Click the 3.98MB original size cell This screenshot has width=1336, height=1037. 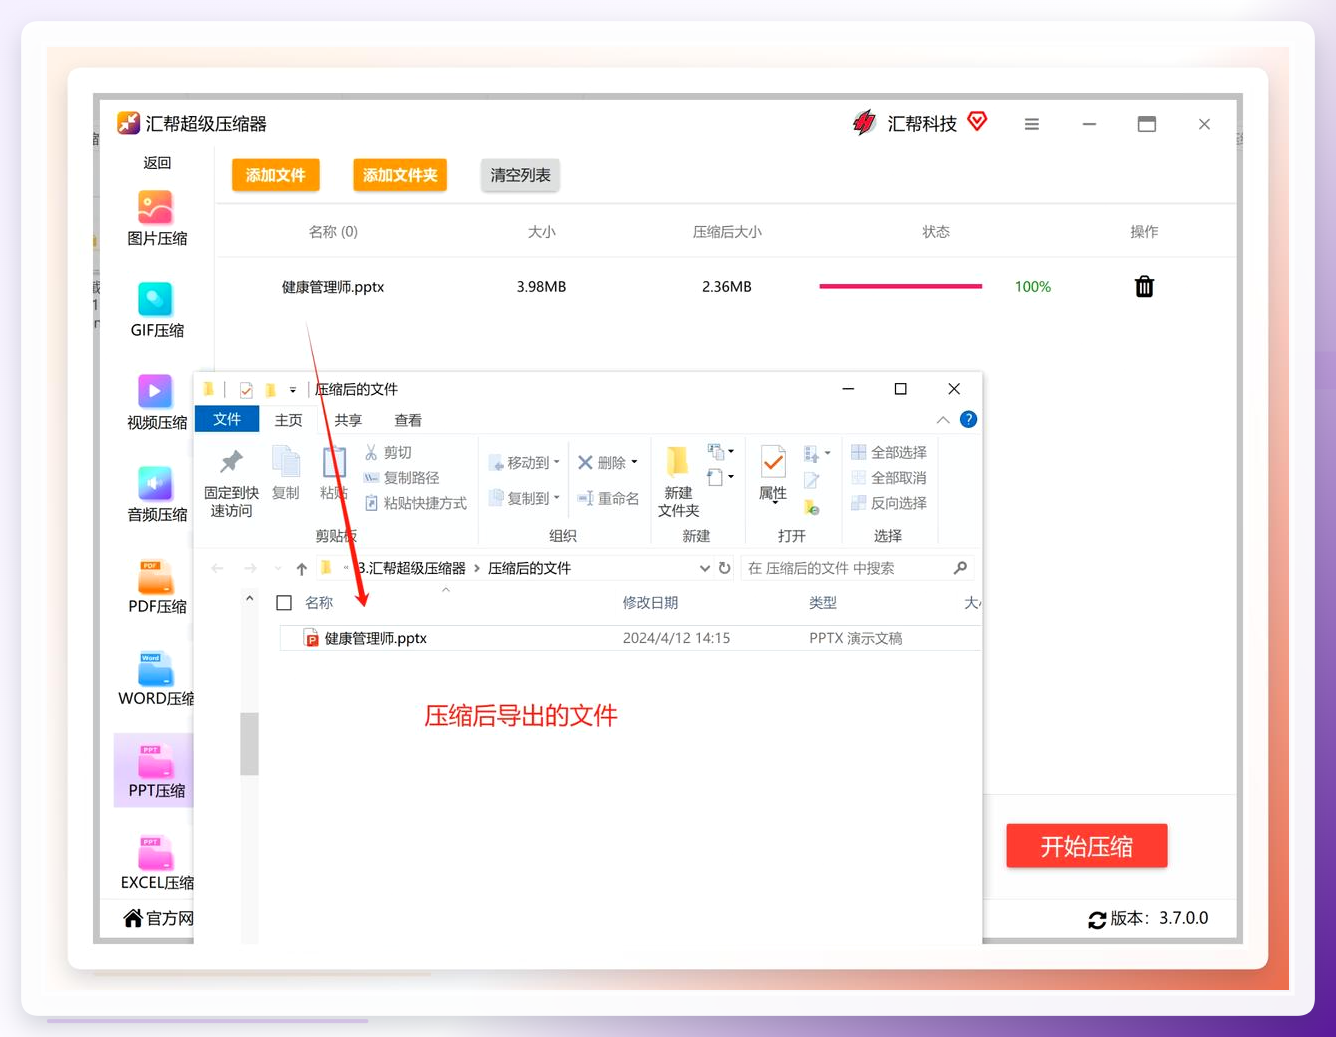(541, 287)
